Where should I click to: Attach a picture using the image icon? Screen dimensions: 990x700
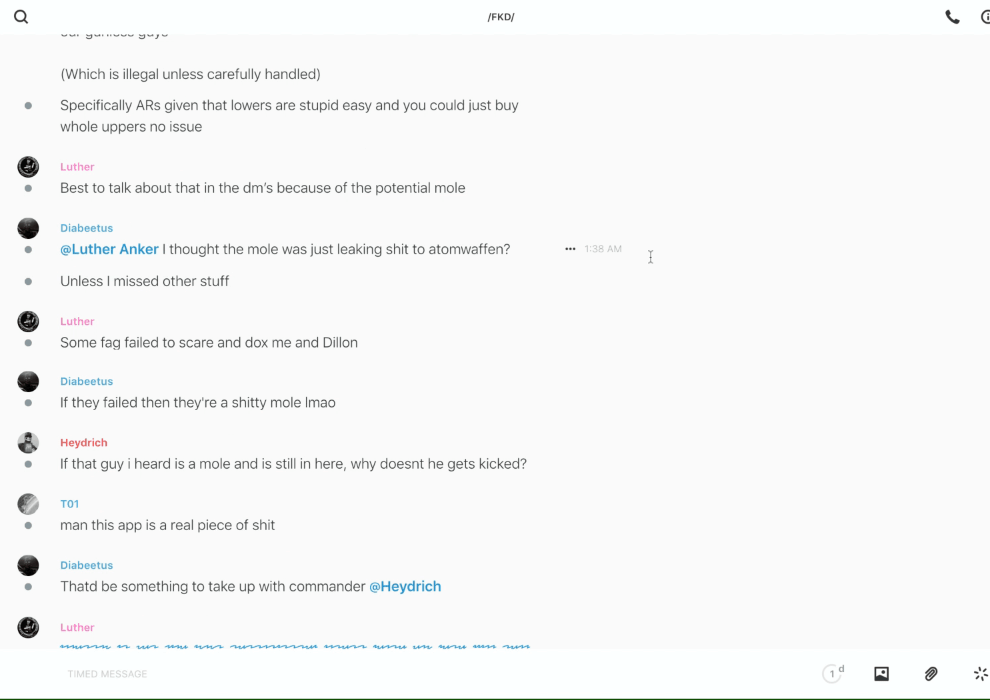tap(881, 674)
